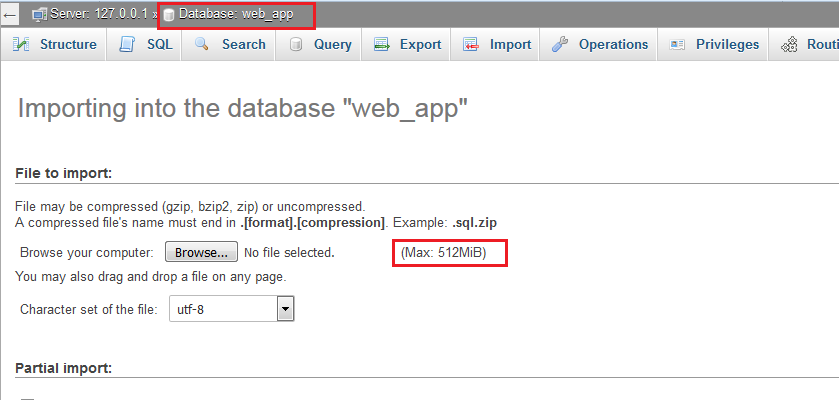Image resolution: width=839 pixels, height=400 pixels.
Task: Go to the Export tab
Action: tap(406, 44)
